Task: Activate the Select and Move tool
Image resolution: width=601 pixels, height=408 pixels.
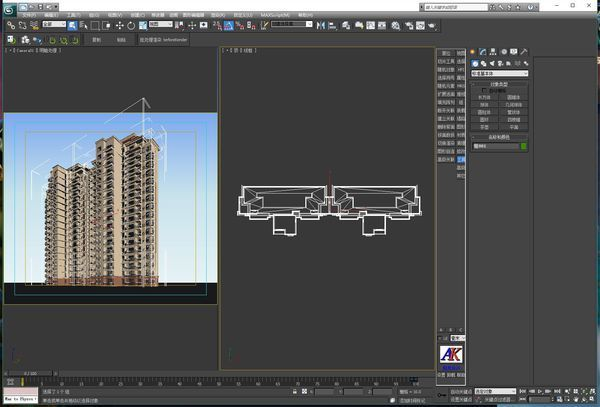Action: click(120, 26)
